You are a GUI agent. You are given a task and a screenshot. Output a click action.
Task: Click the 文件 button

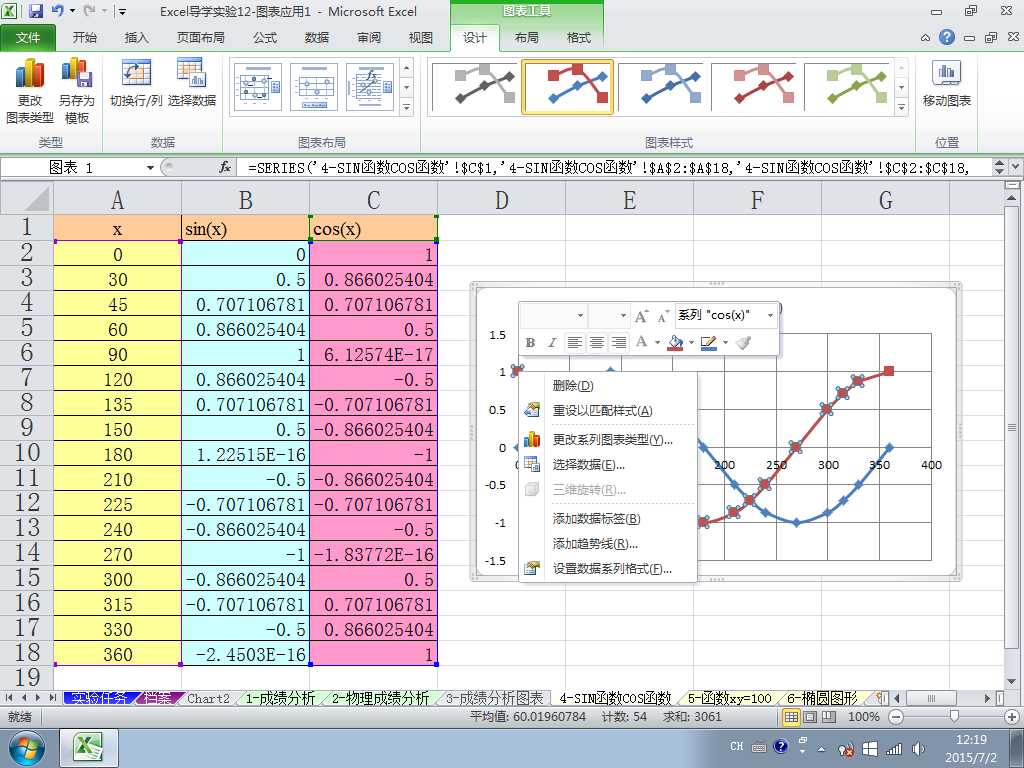pos(29,38)
